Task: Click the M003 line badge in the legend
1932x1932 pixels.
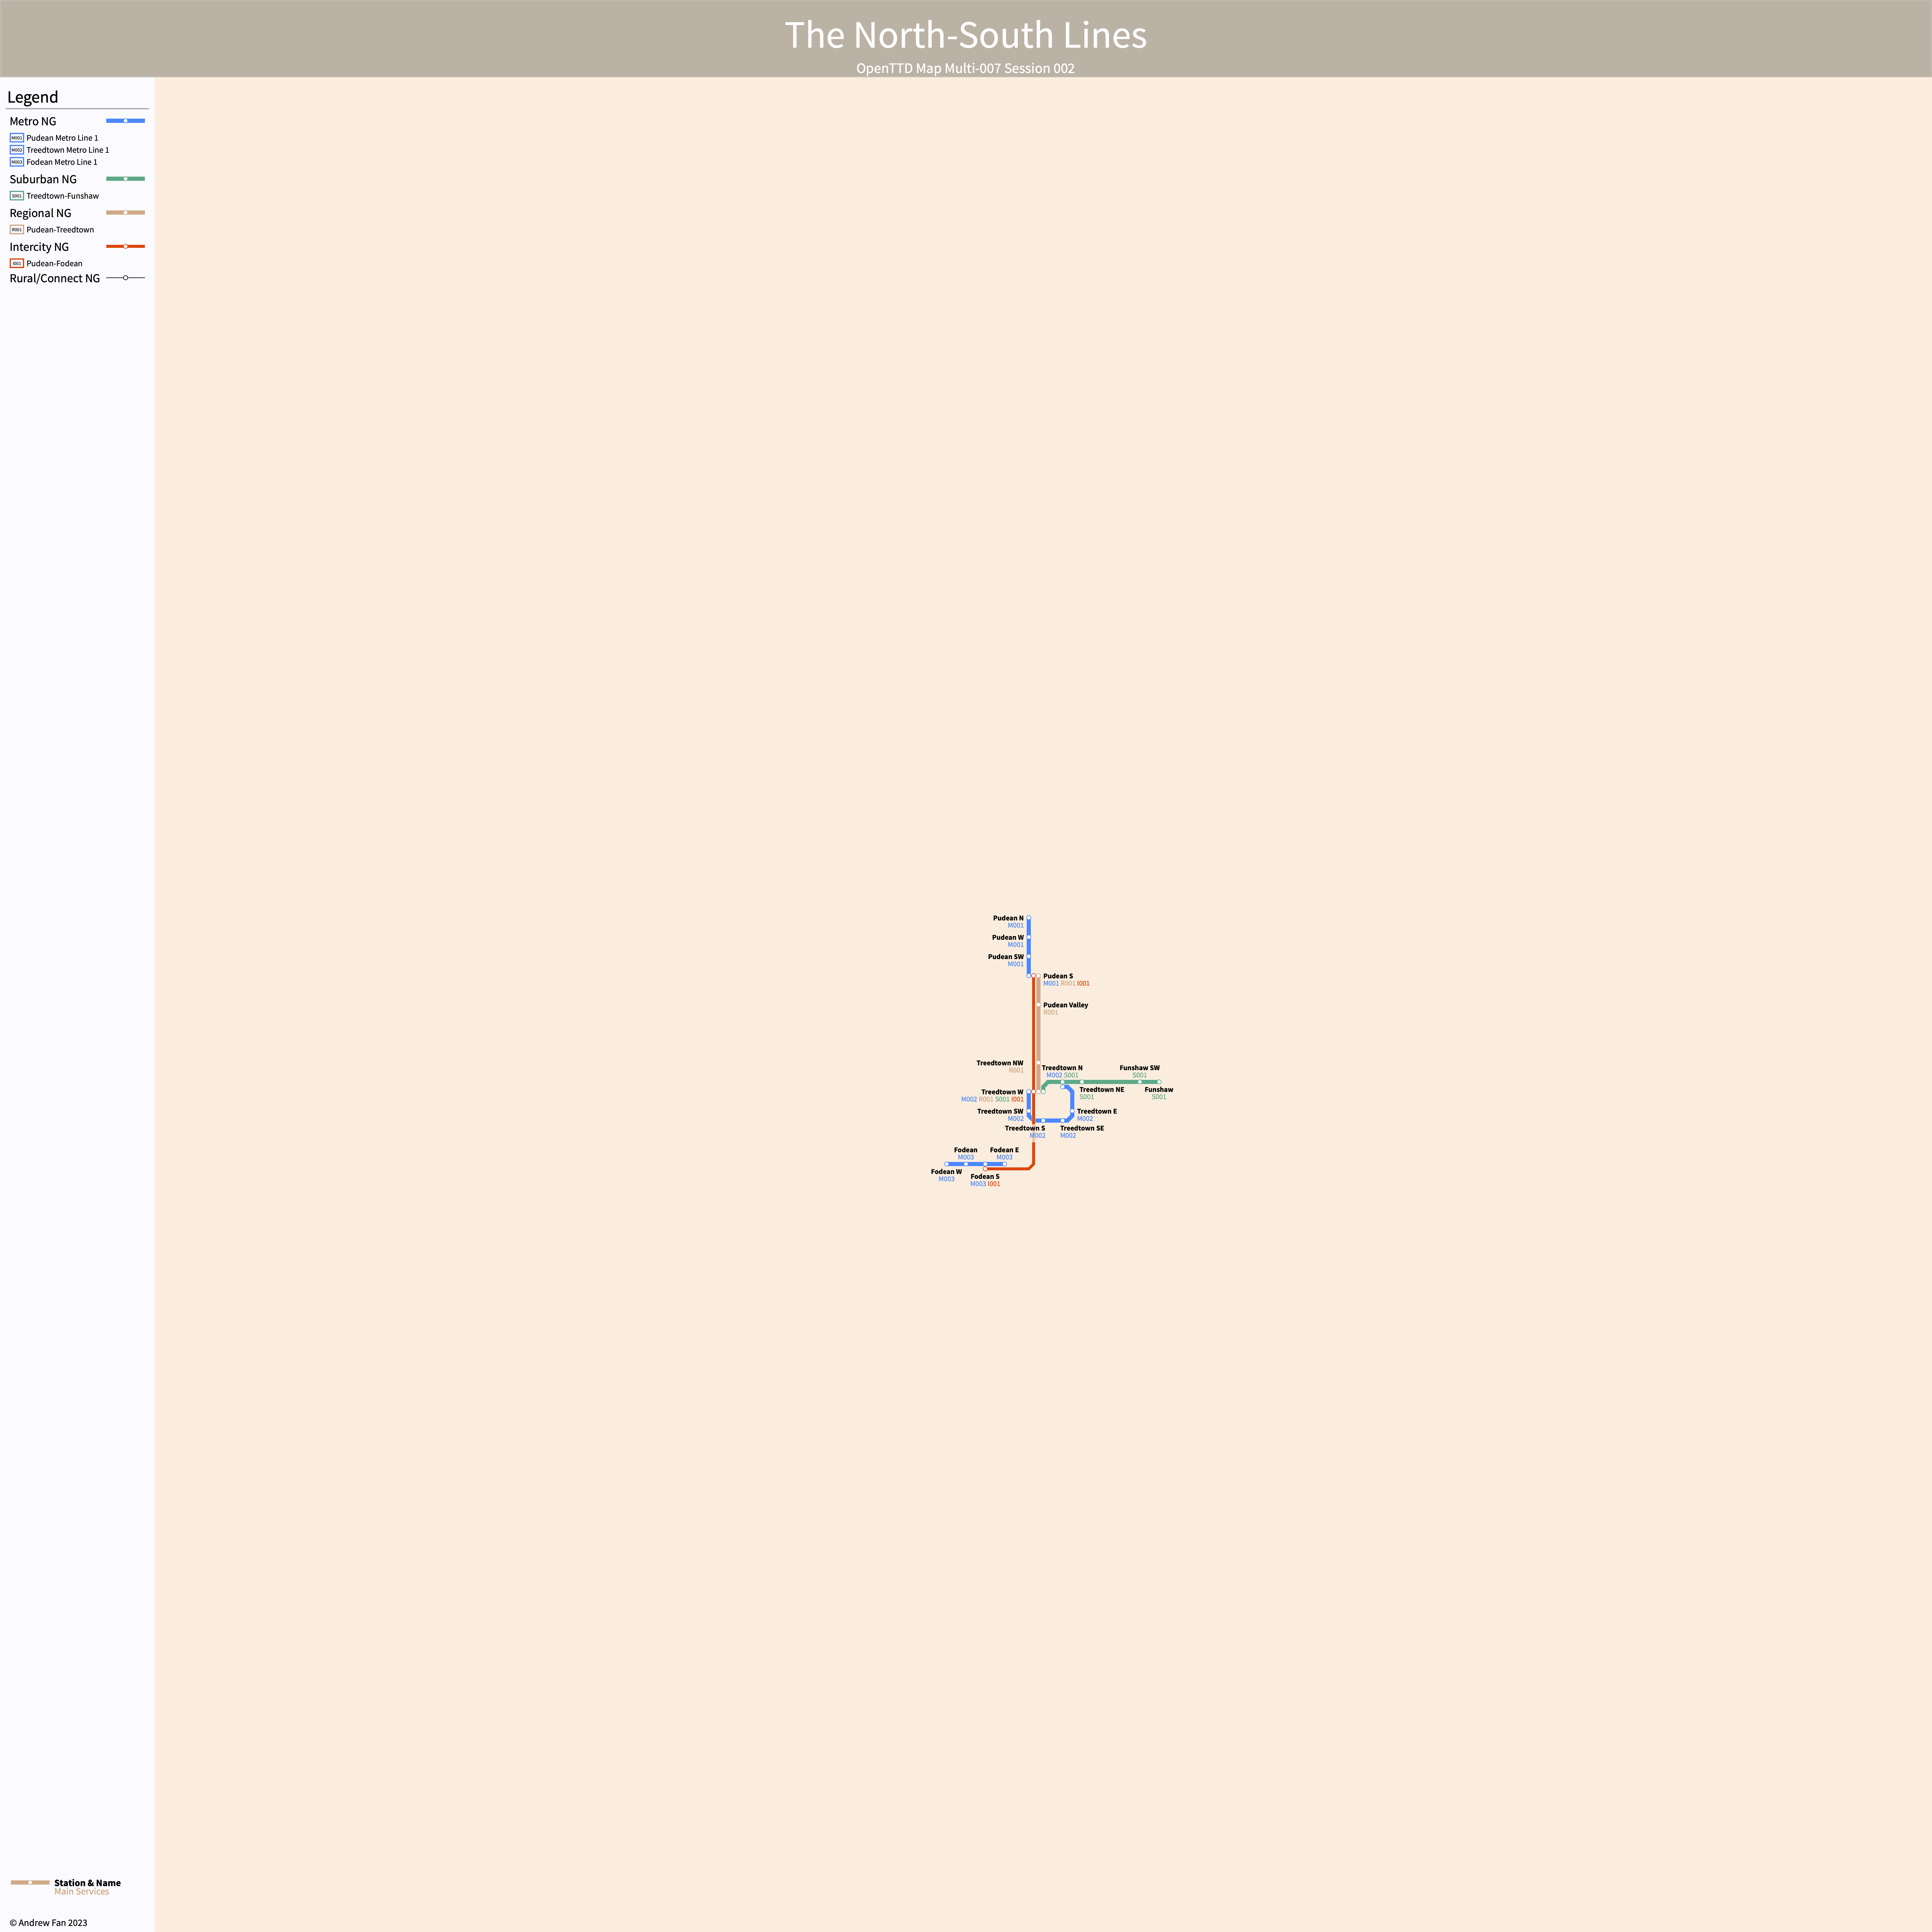Action: pos(17,162)
